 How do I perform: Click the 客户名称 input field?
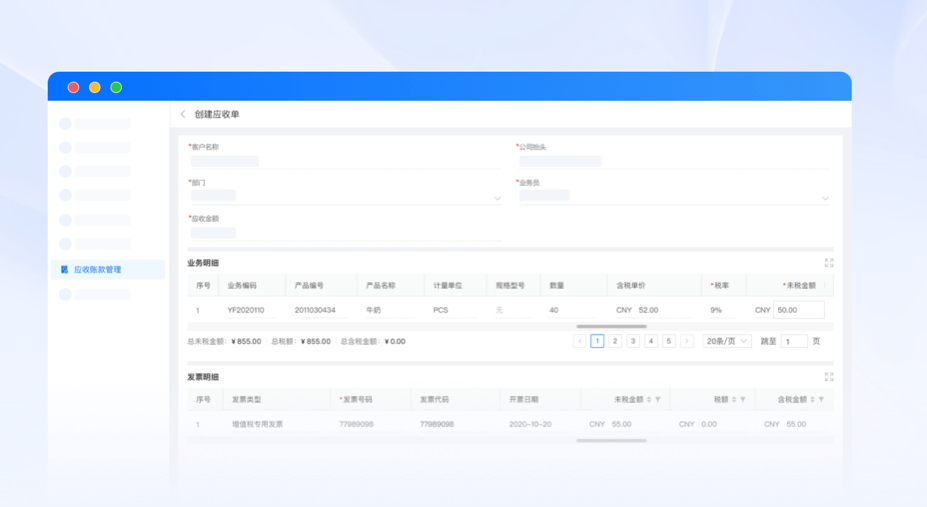point(344,162)
